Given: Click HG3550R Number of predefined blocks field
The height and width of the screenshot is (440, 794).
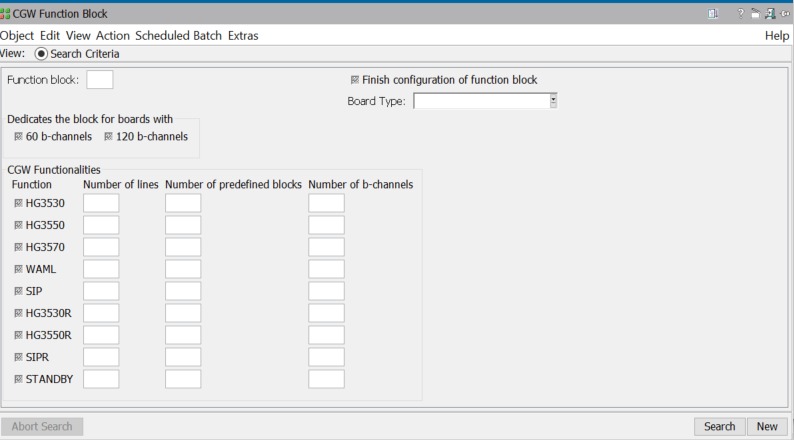Looking at the screenshot, I should pyautogui.click(x=183, y=335).
